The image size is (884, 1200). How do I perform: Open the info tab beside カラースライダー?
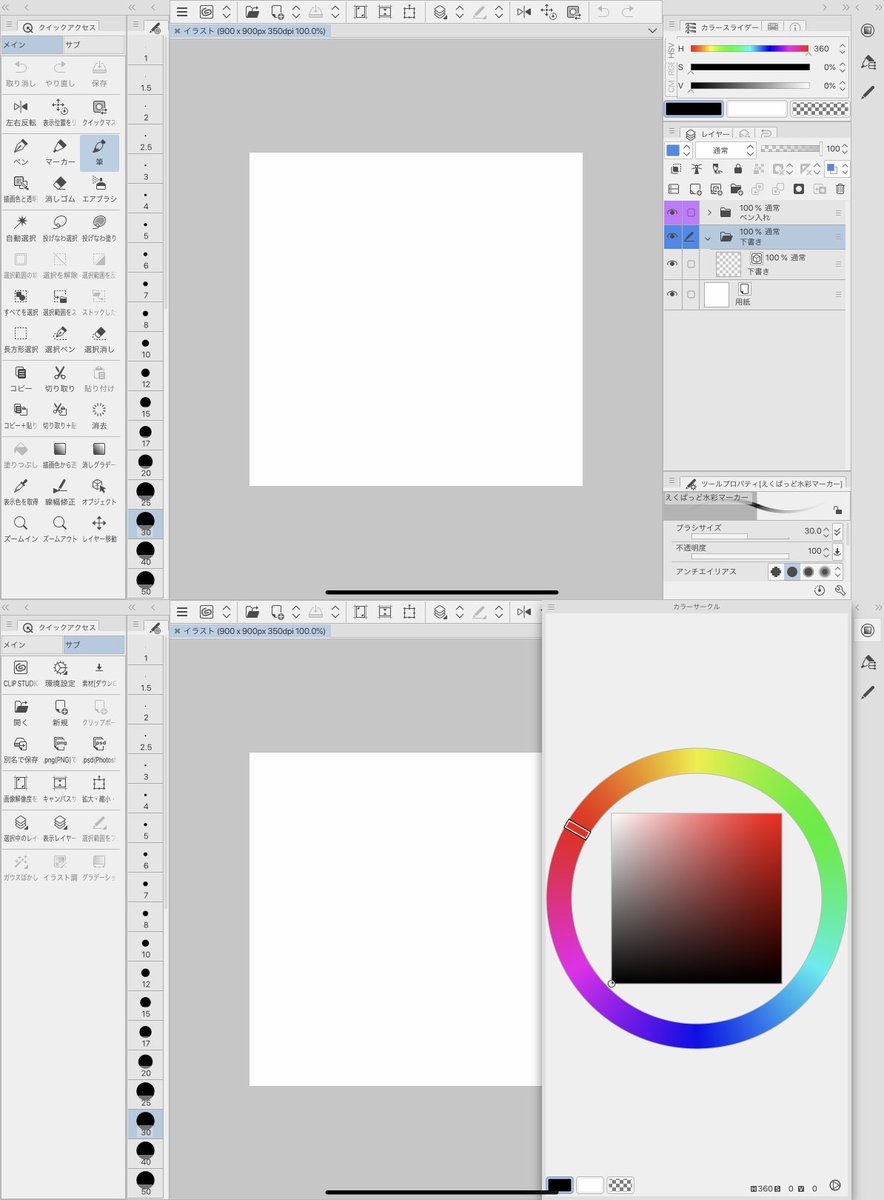coord(795,26)
